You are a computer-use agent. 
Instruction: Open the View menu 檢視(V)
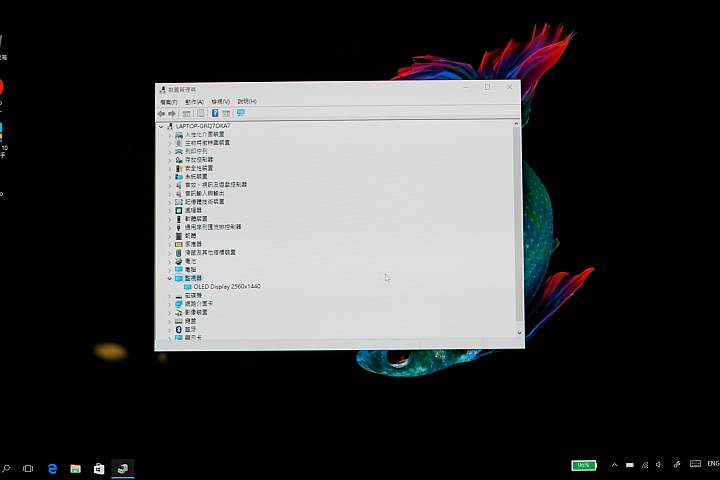[x=220, y=102]
